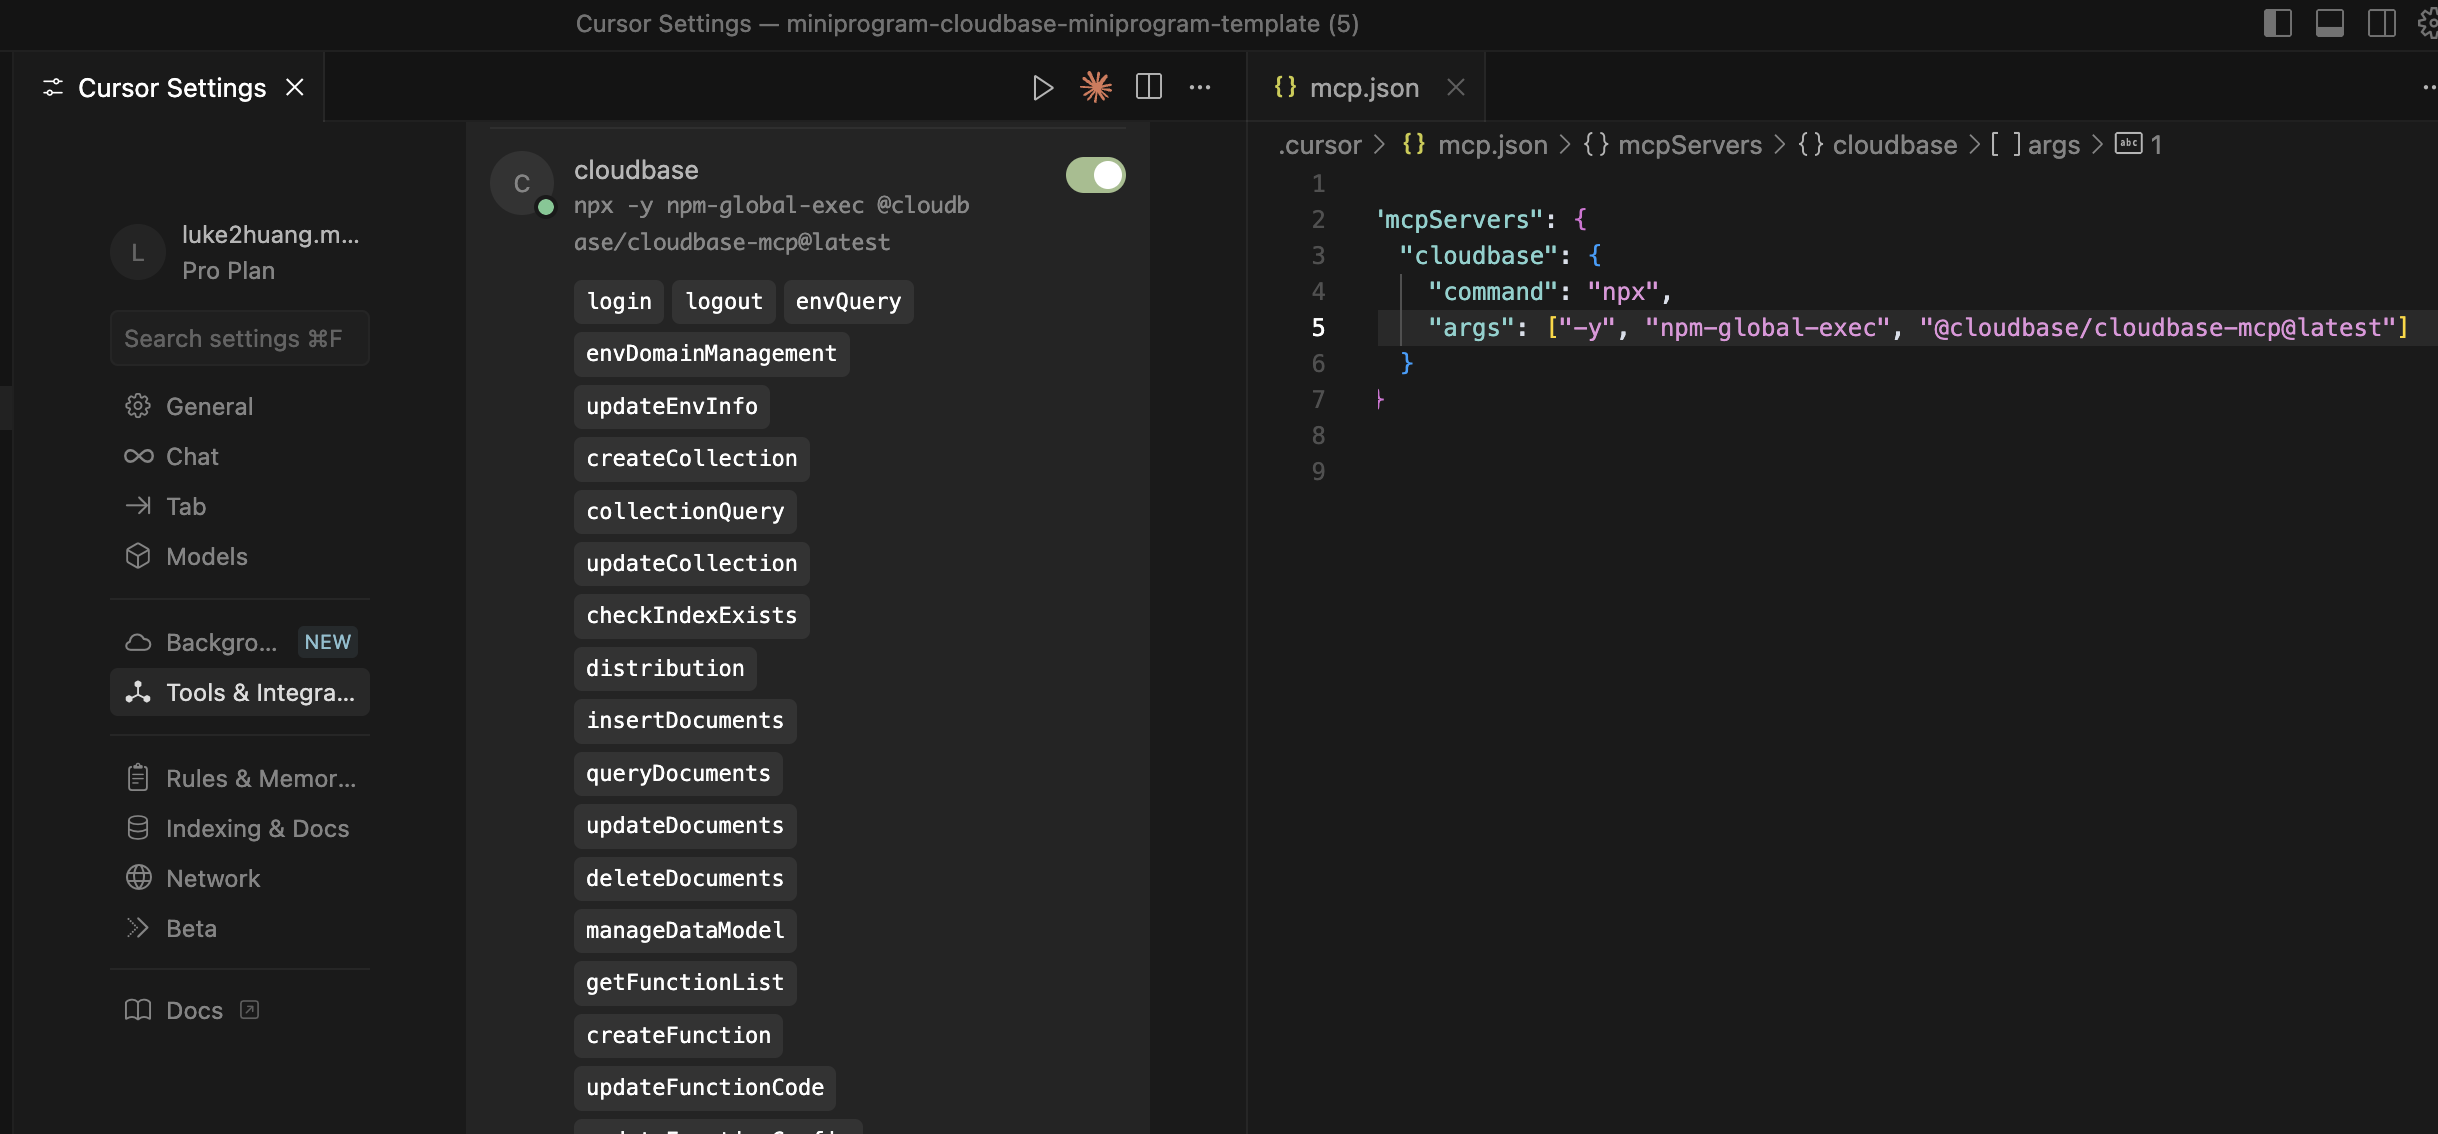Click the envQuery tool chip
The width and height of the screenshot is (2438, 1134).
tap(848, 301)
